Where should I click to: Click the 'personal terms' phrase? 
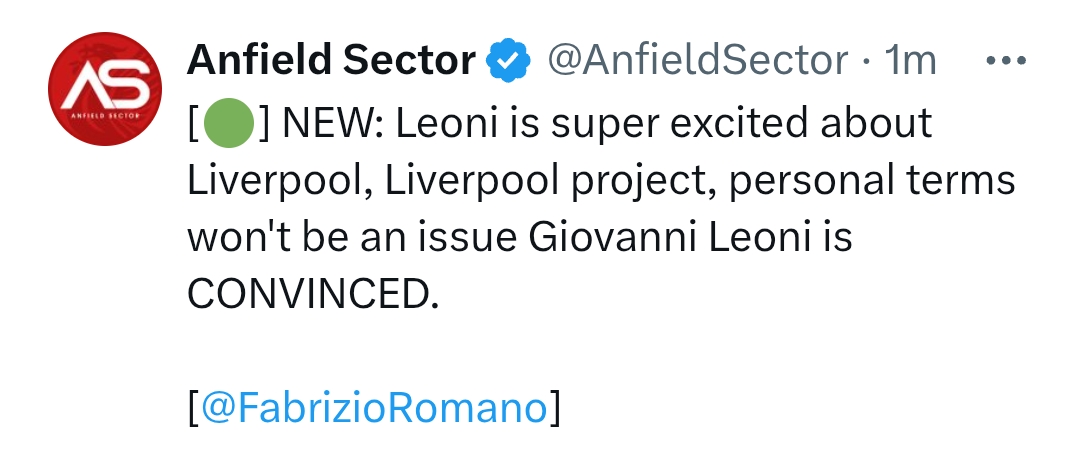click(853, 181)
